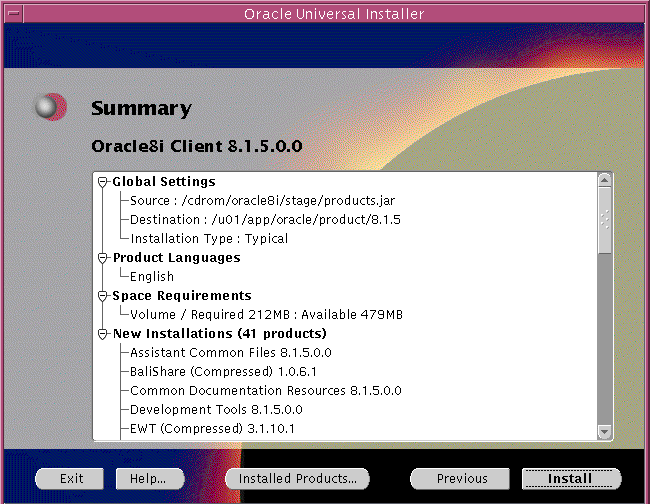Collapse the New Installations node
This screenshot has width=650, height=504.
pos(102,334)
